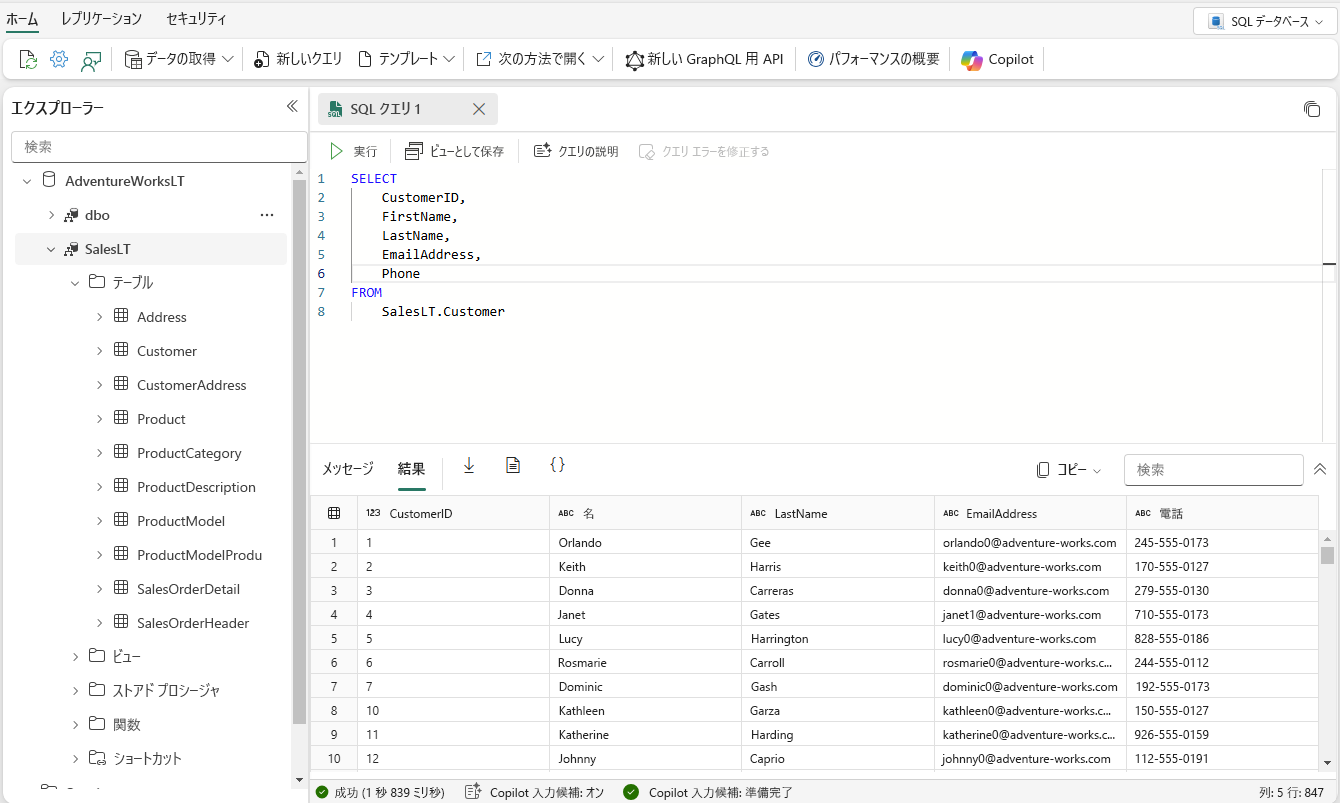Collapse results pane with double up chevron
1340x803 pixels.
click(x=1320, y=469)
